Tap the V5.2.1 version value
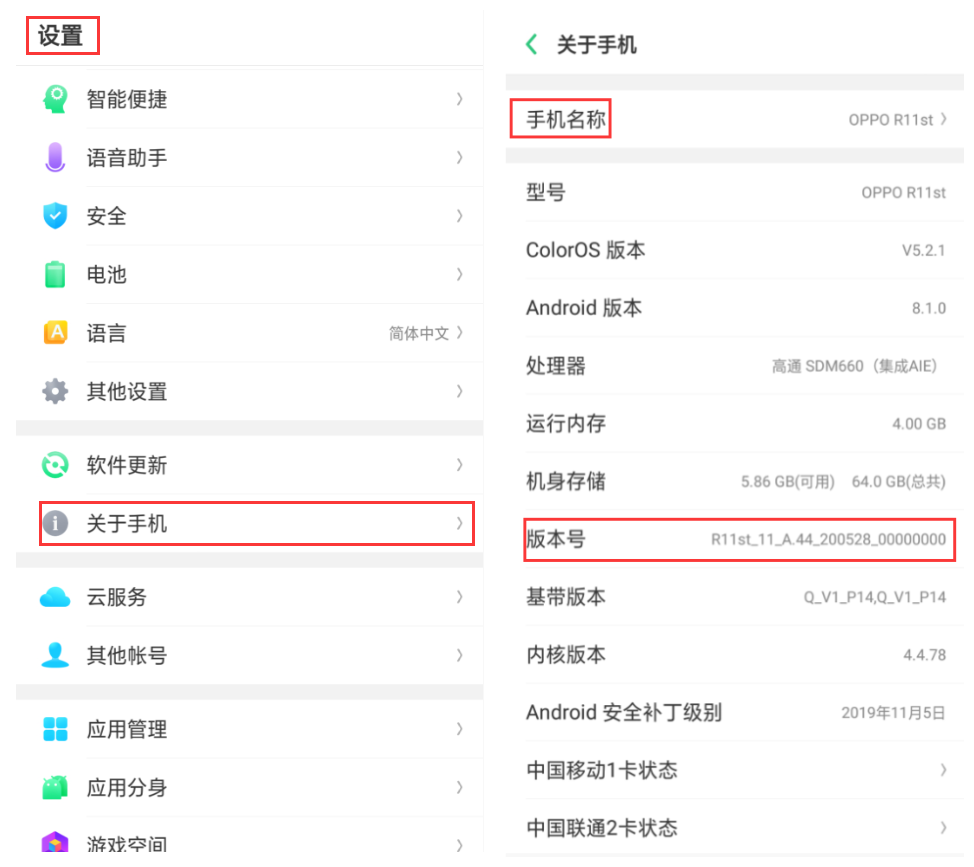The width and height of the screenshot is (974, 867). coord(924,250)
